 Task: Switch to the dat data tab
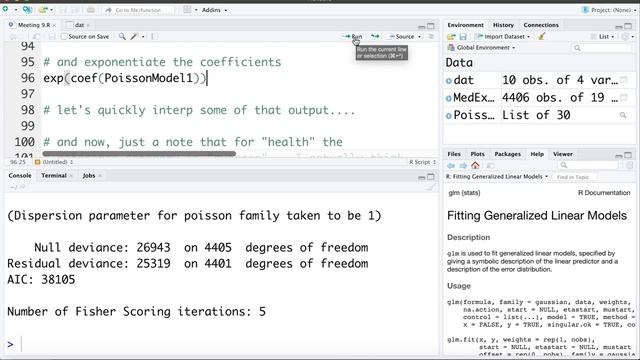coord(79,25)
